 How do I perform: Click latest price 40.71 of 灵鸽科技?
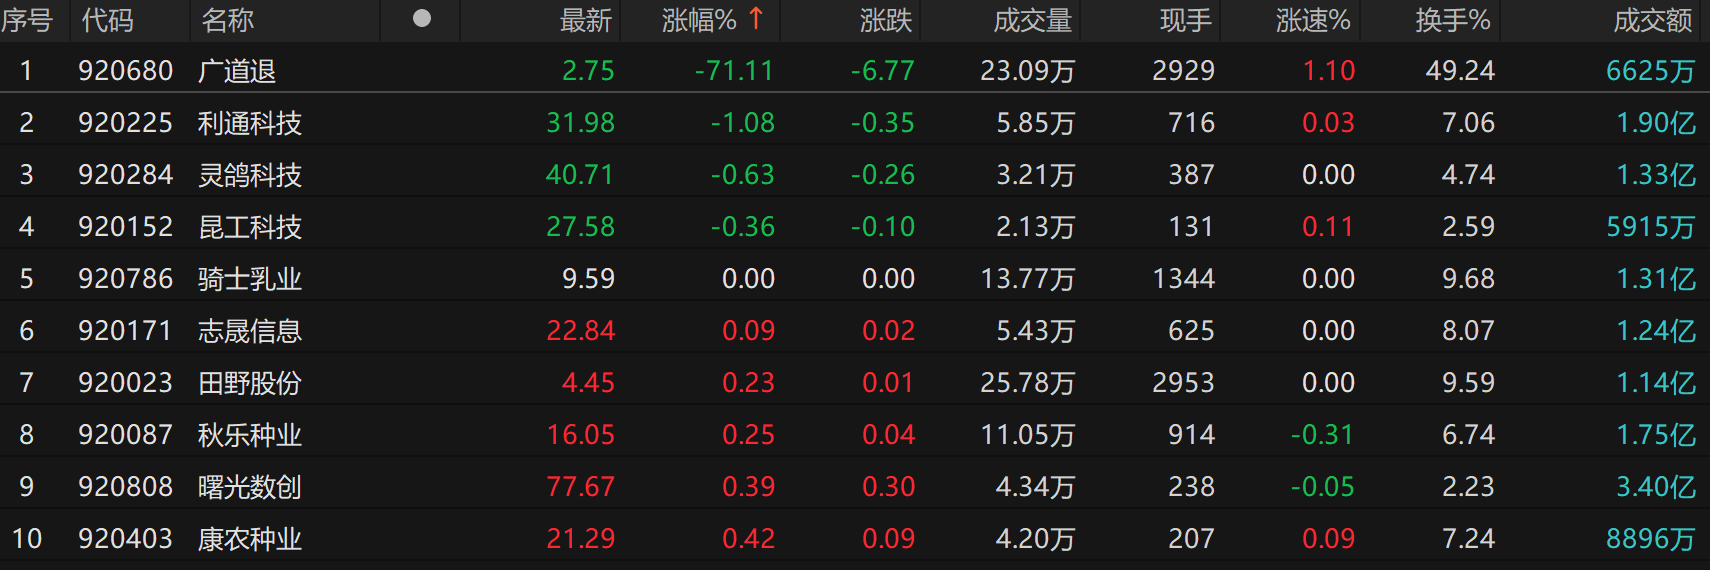[580, 175]
